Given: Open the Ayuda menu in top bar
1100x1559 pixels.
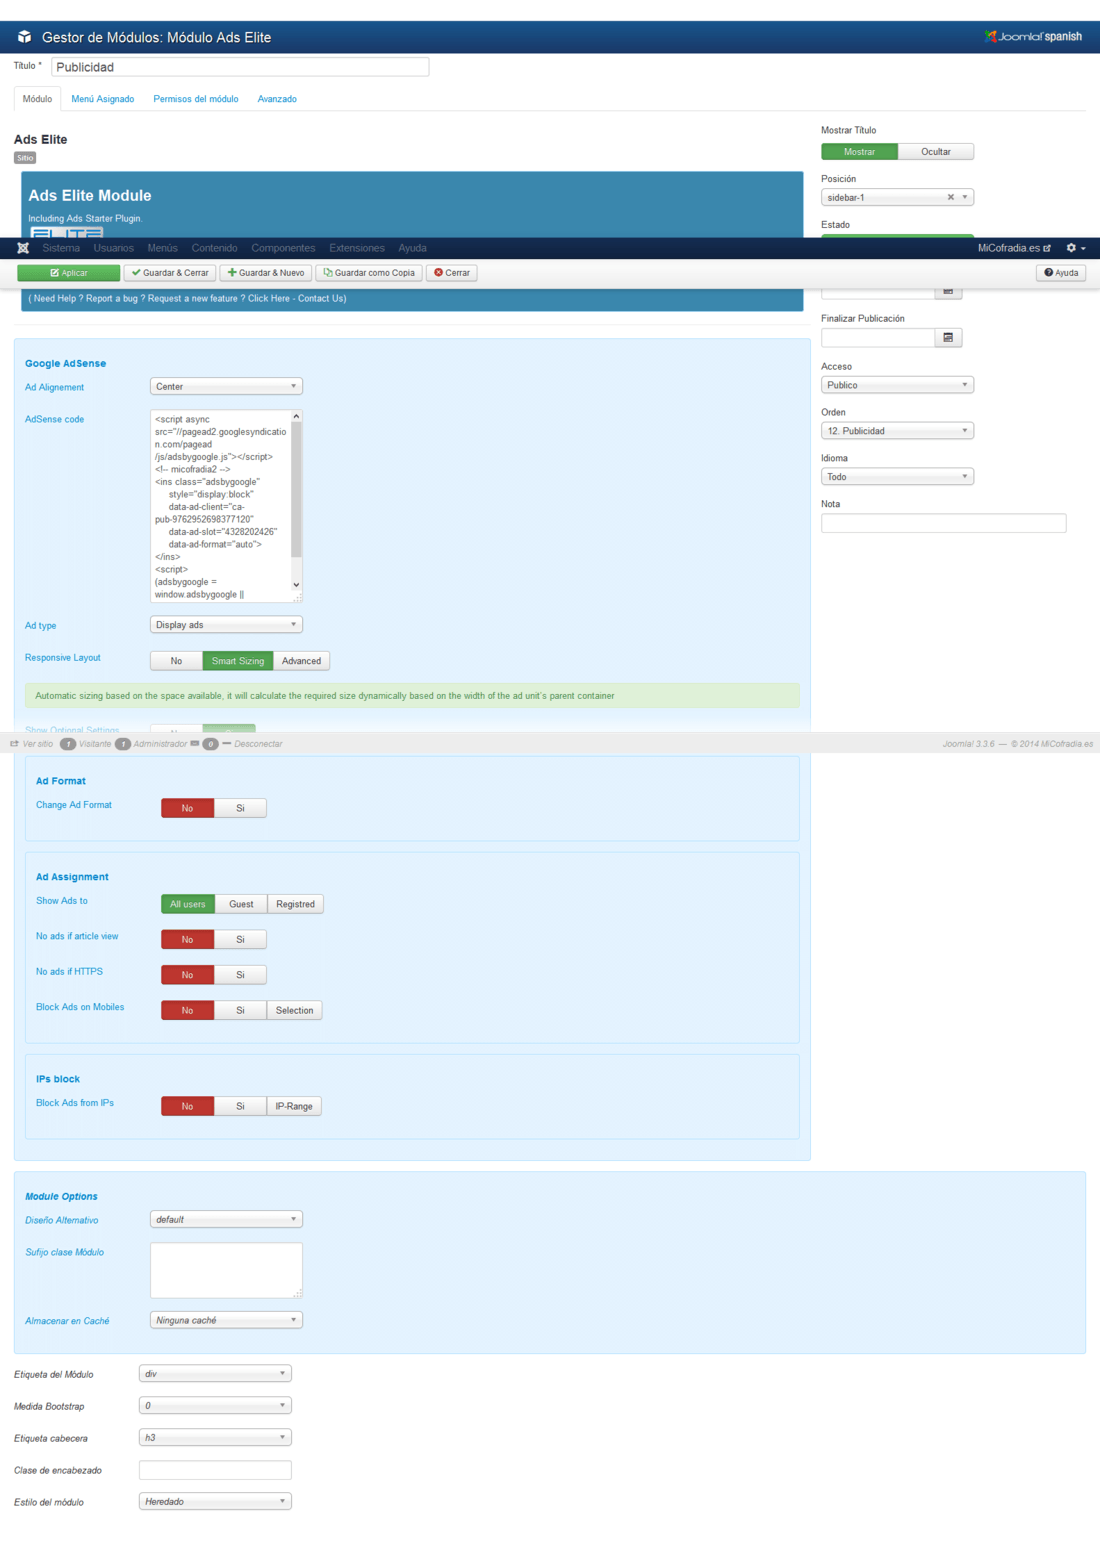Looking at the screenshot, I should click(412, 248).
